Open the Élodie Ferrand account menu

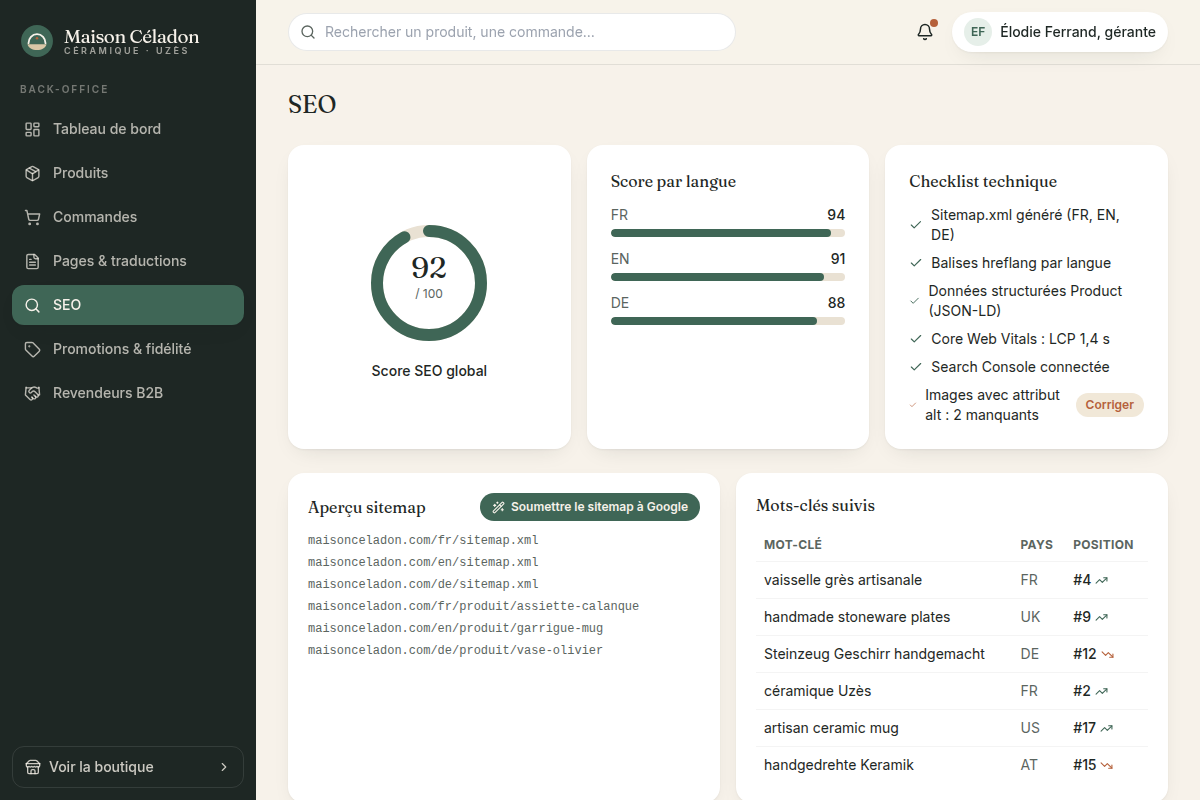1060,32
